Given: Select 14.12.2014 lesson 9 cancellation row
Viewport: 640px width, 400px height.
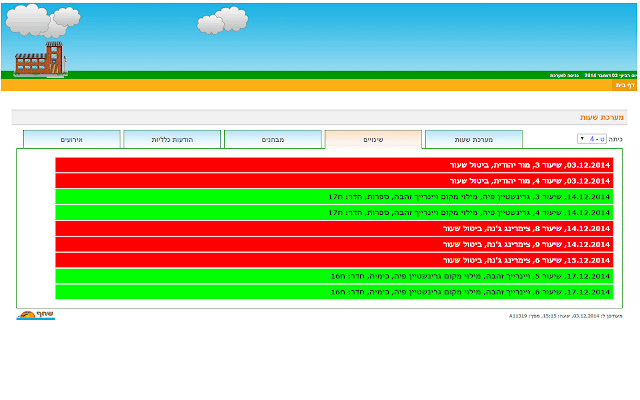Looking at the screenshot, I should coord(334,244).
